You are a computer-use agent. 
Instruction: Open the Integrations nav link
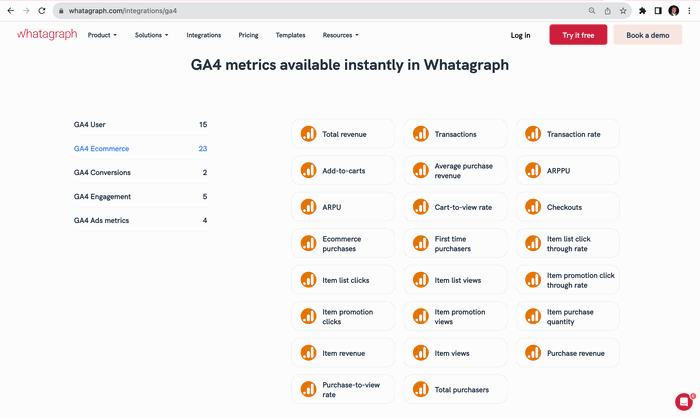204,35
